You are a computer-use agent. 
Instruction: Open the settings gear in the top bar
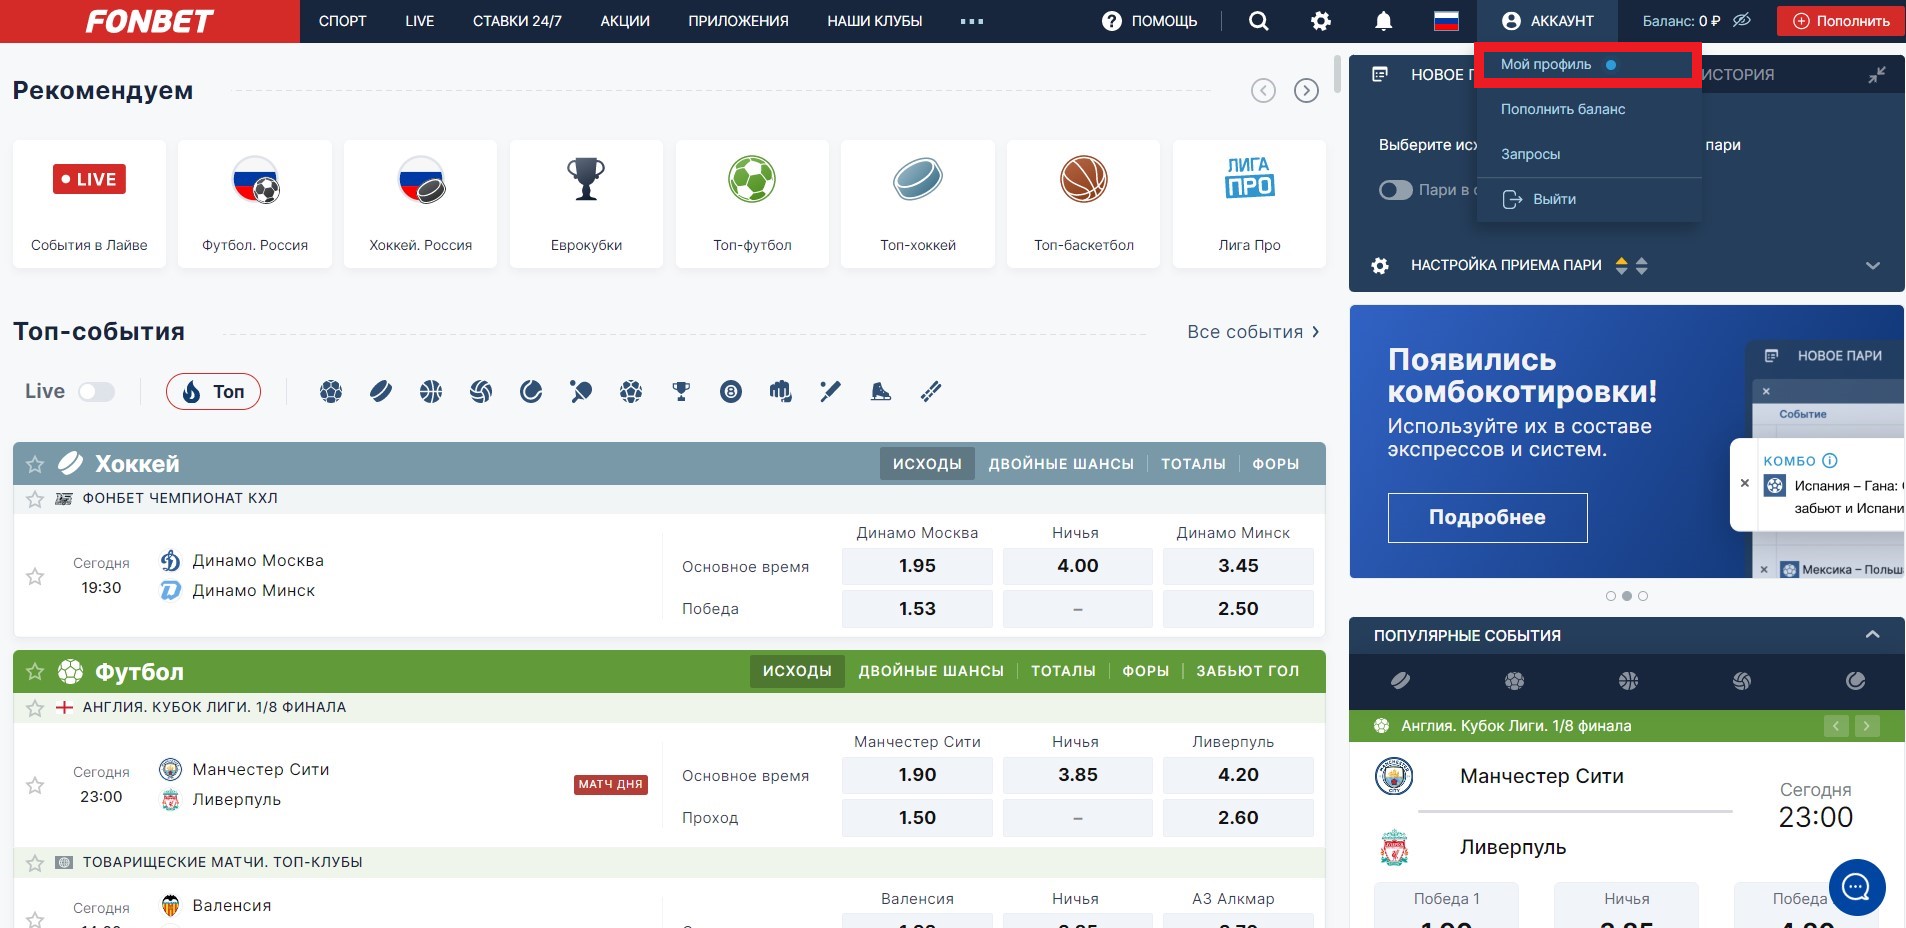1321,21
